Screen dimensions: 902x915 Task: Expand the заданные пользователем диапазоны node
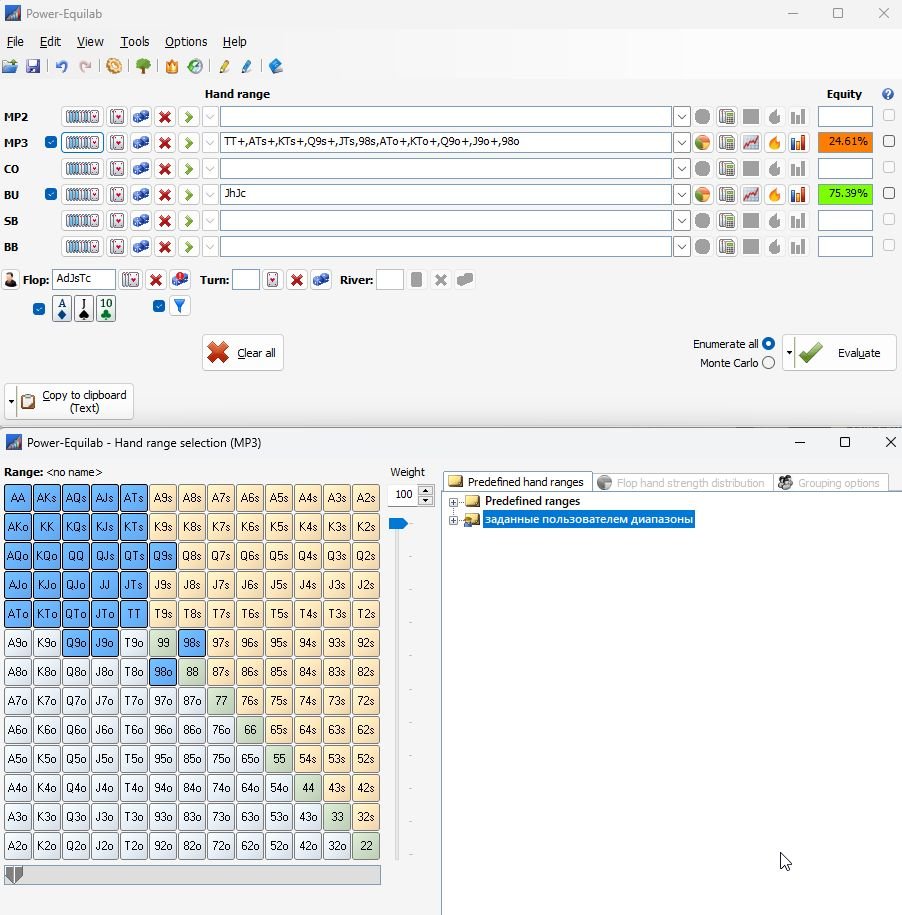pyautogui.click(x=453, y=520)
